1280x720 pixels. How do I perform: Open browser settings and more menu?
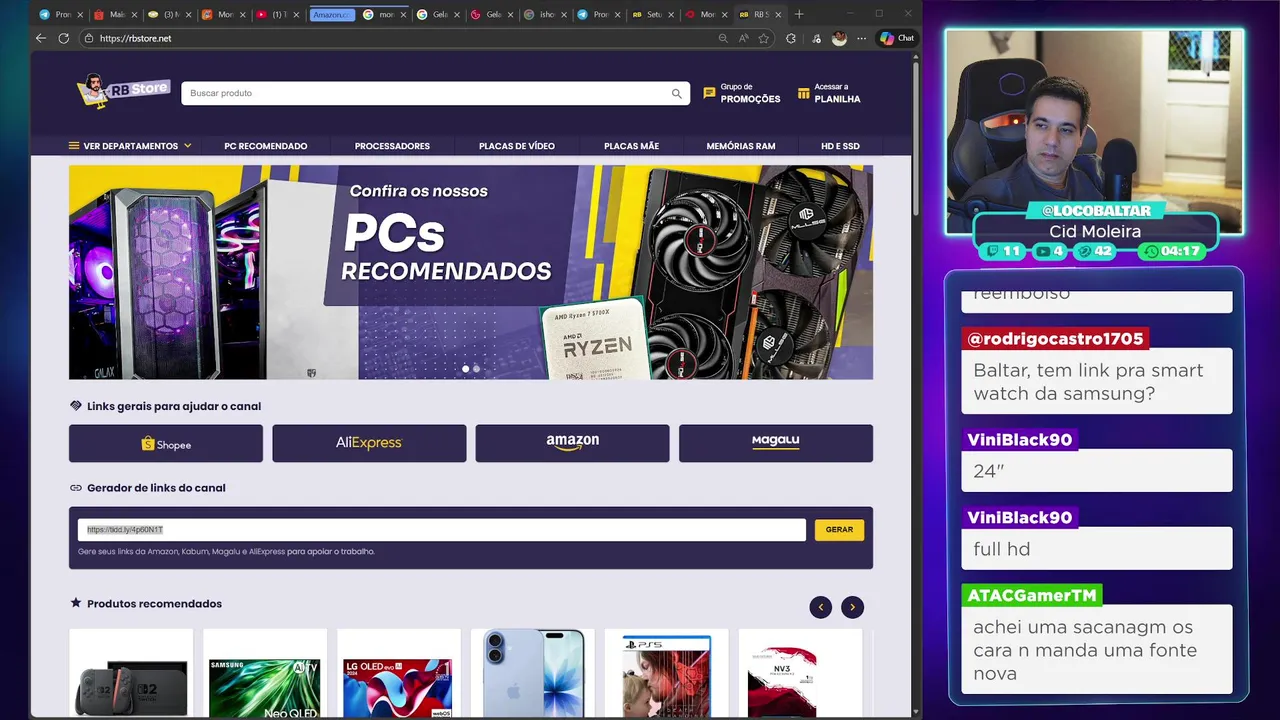tap(861, 38)
